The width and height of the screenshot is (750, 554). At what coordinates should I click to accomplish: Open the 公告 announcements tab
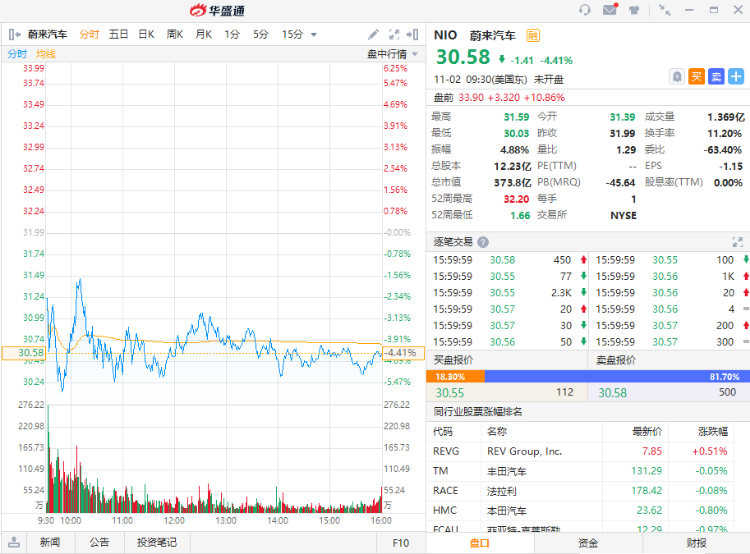[x=99, y=543]
